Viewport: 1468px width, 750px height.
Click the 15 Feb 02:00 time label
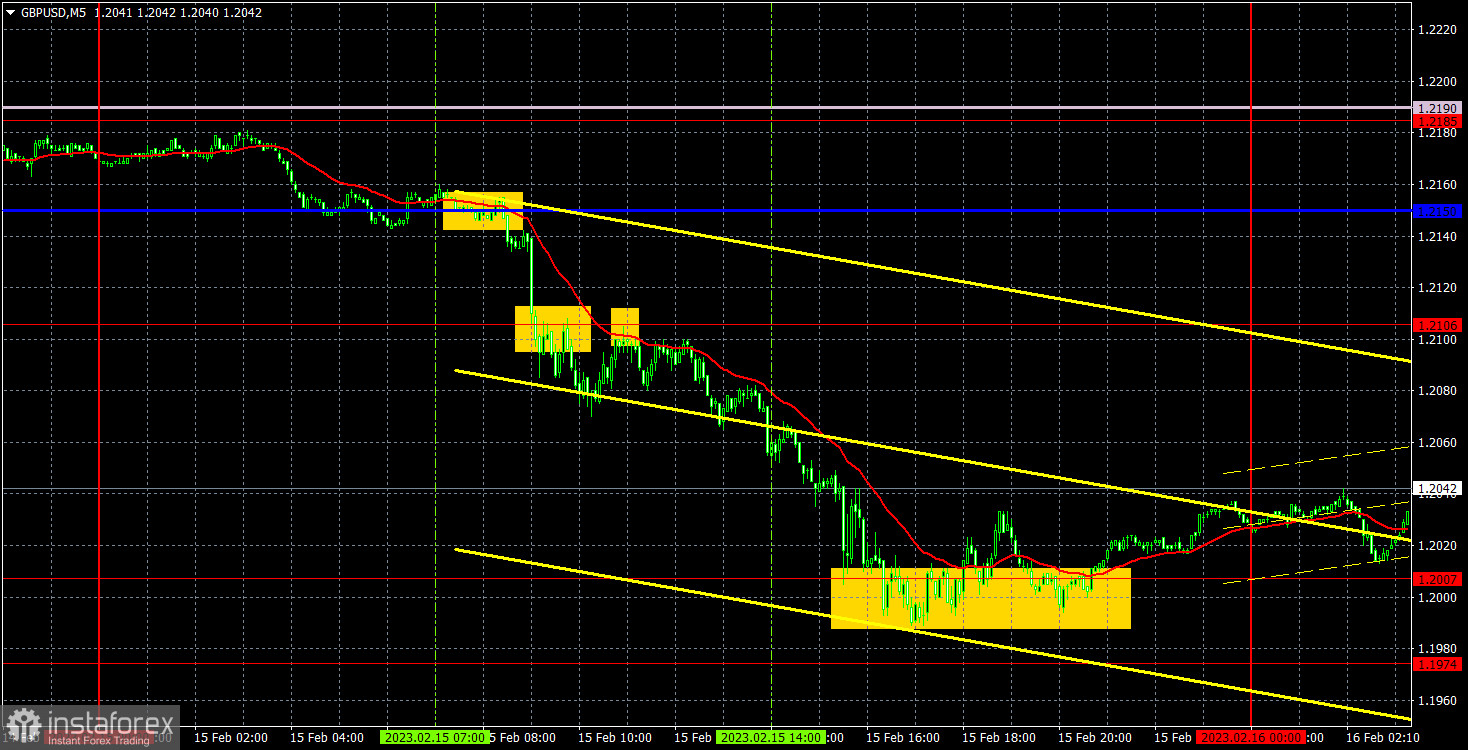point(231,737)
